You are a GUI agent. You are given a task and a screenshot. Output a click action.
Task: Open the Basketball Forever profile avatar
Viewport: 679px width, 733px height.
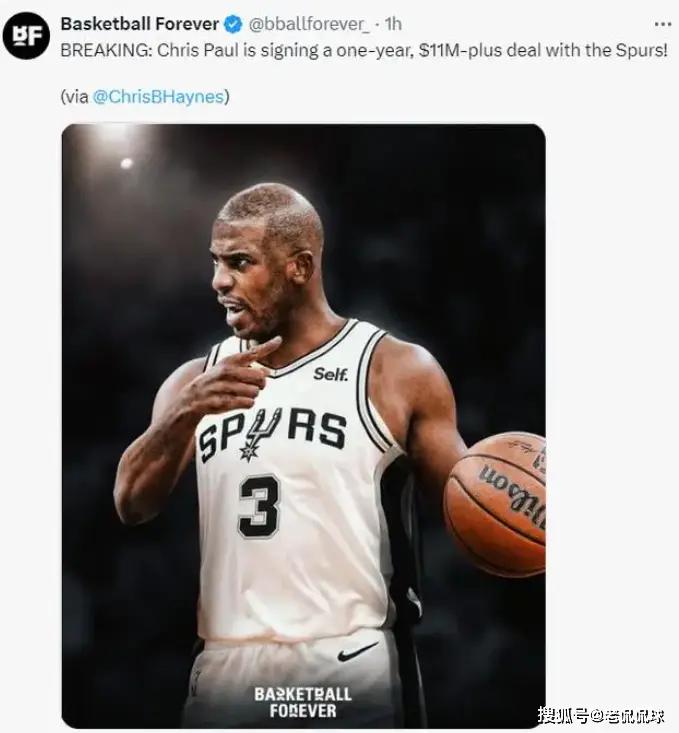26,36
